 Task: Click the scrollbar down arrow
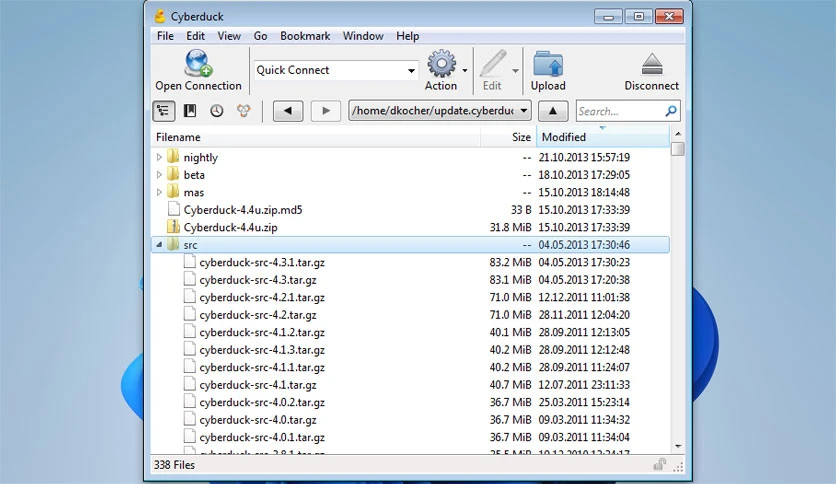[678, 446]
